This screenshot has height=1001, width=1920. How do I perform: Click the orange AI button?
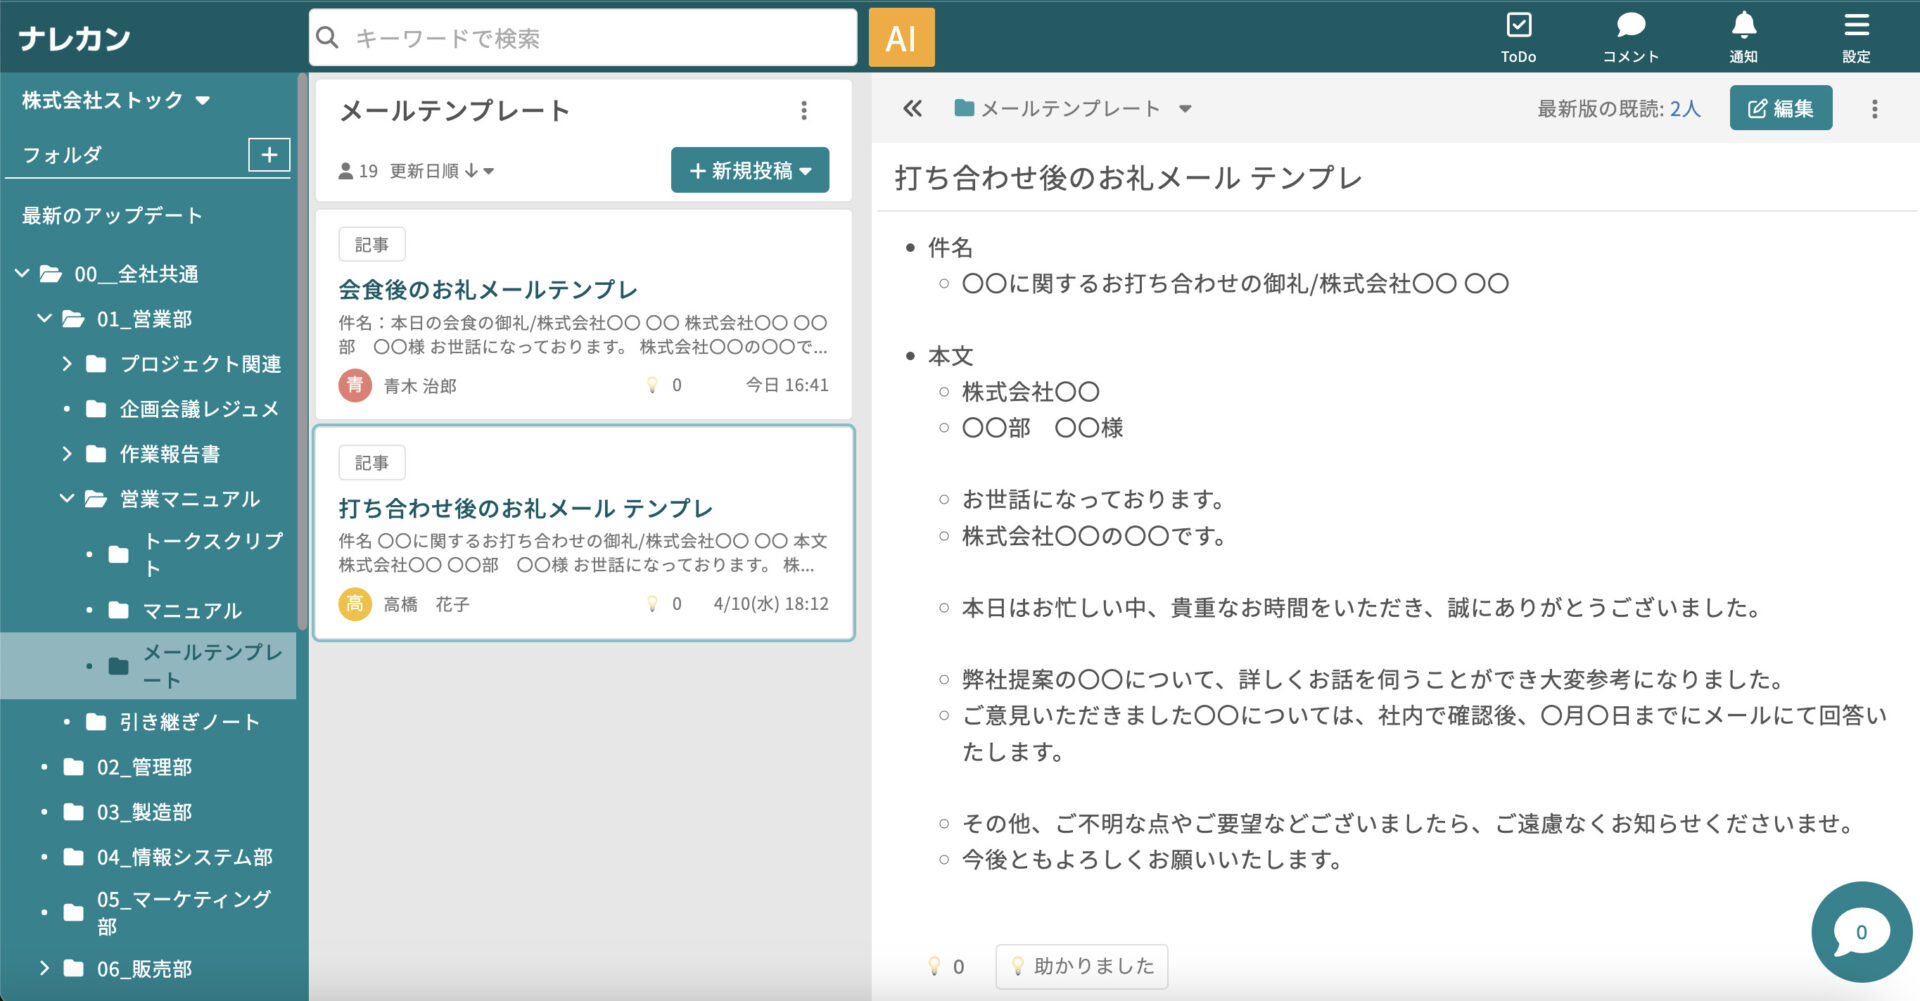901,38
